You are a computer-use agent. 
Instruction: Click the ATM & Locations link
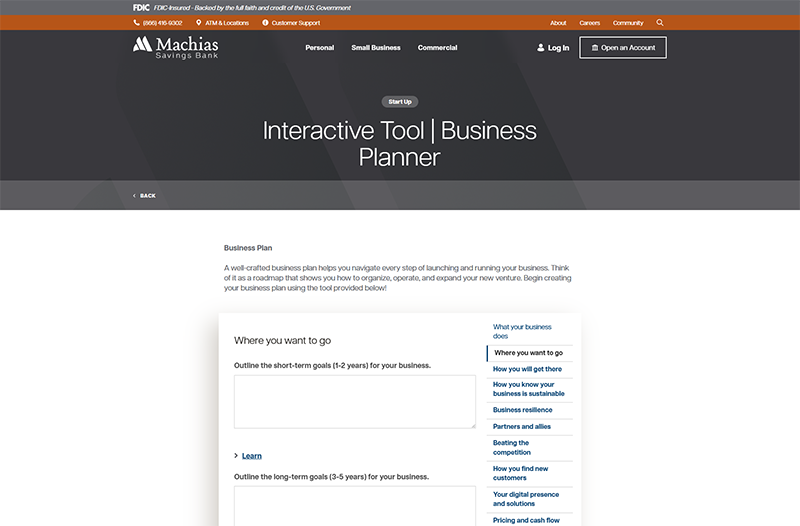(x=227, y=23)
